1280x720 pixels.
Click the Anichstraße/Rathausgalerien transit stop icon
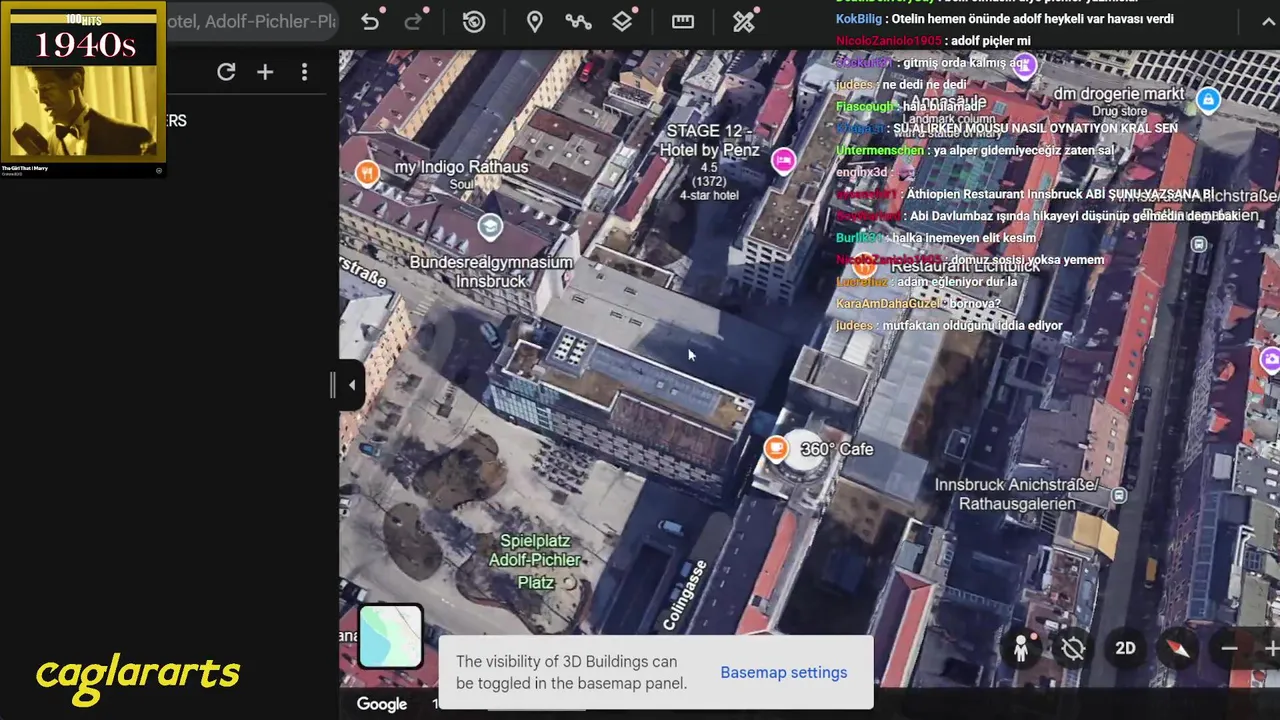[1119, 495]
